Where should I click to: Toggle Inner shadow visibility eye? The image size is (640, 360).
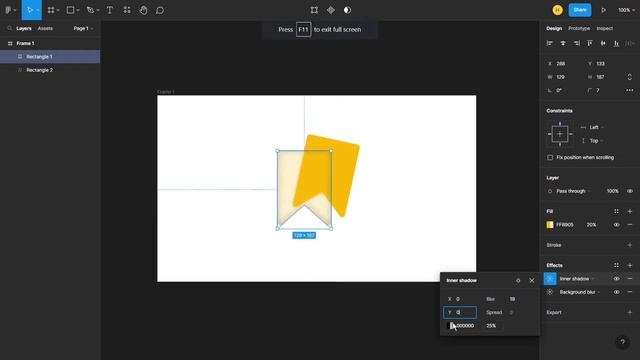(x=616, y=279)
